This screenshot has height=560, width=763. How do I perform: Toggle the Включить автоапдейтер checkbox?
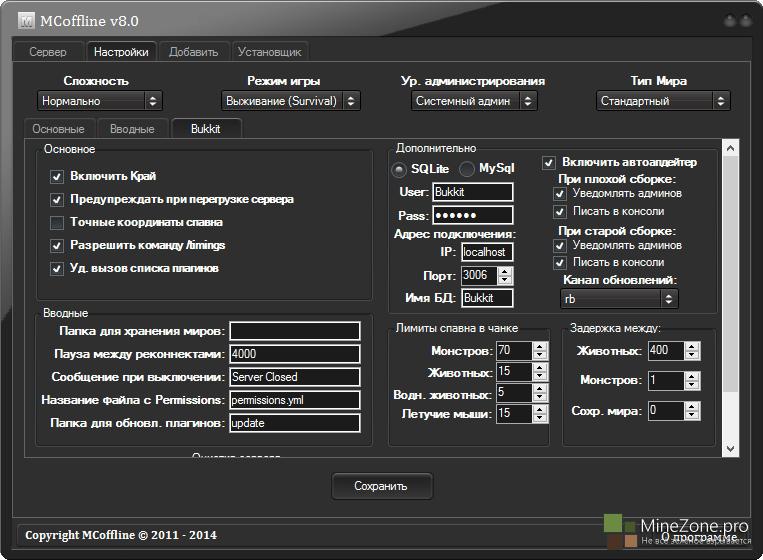click(549, 162)
